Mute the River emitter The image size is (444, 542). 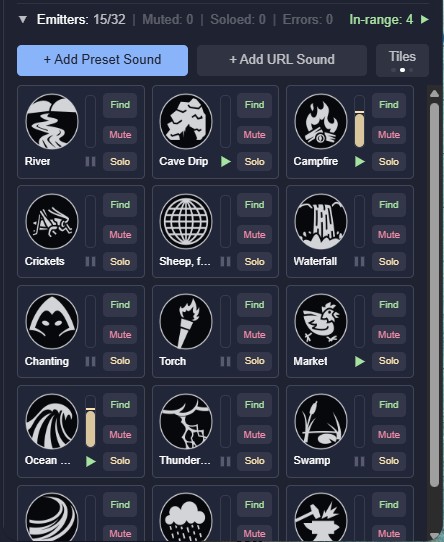[x=120, y=134]
